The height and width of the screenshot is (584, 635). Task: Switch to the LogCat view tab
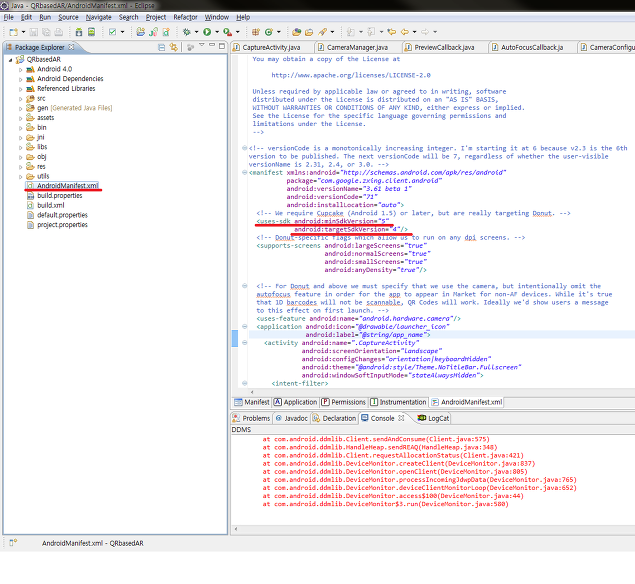click(x=433, y=418)
